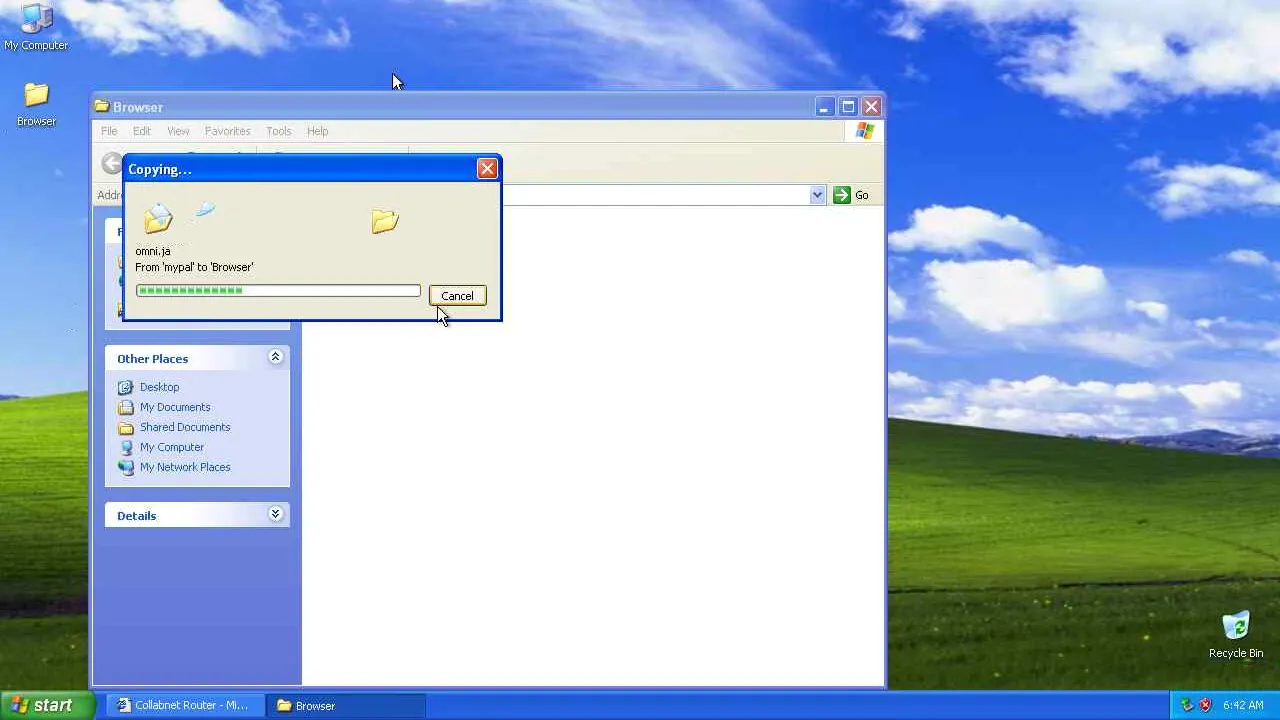
Task: Click inside the Browser address field
Action: (x=655, y=195)
